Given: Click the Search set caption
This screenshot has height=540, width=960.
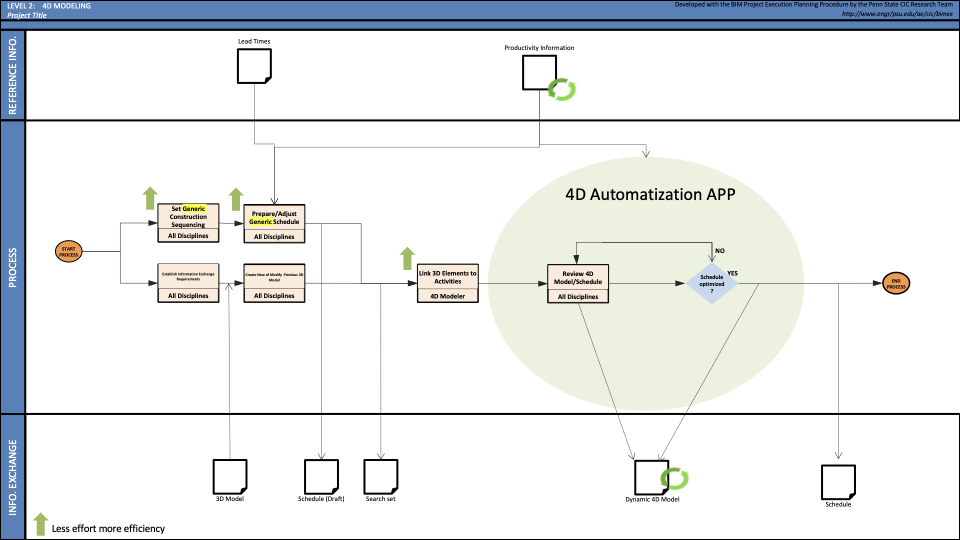Looking at the screenshot, I should click(380, 499).
